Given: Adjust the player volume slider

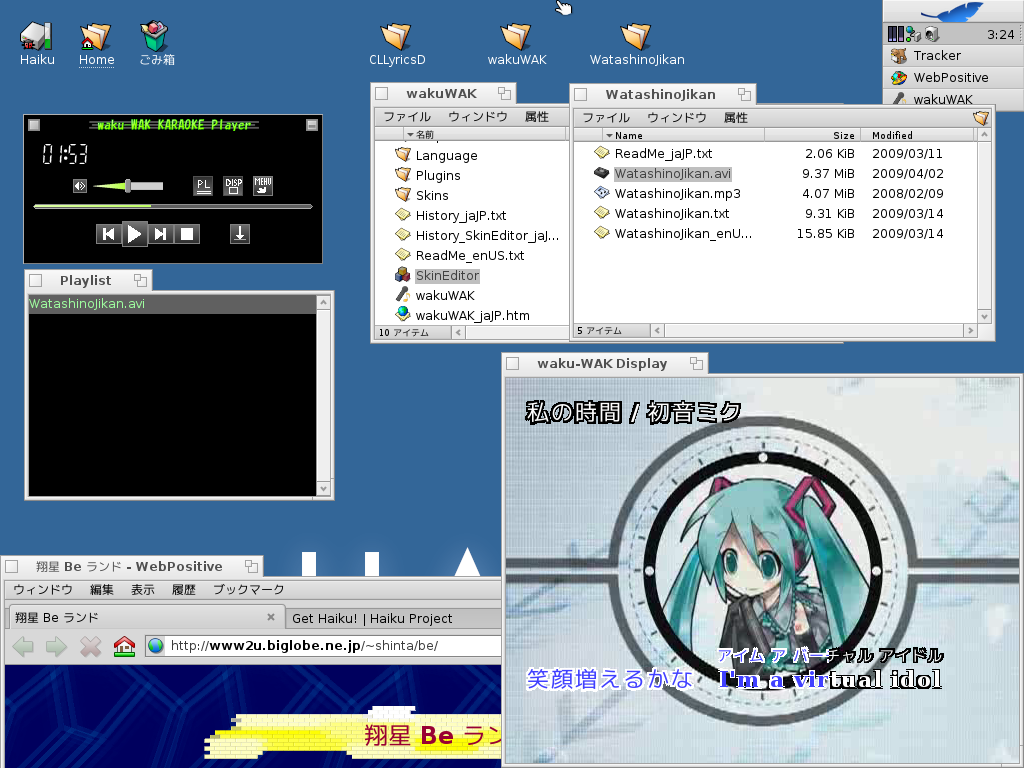Looking at the screenshot, I should pos(128,186).
